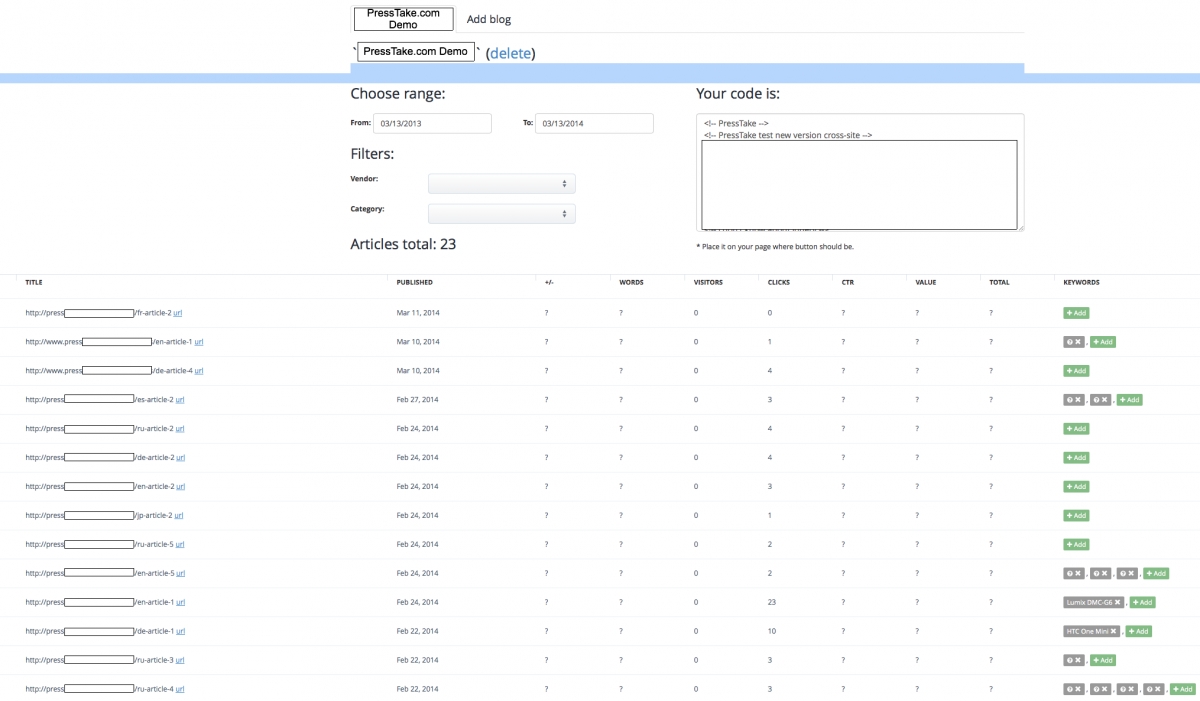The height and width of the screenshot is (701, 1200).
Task: Remove first keyword tag in es-article-2 row
Action: [1078, 400]
